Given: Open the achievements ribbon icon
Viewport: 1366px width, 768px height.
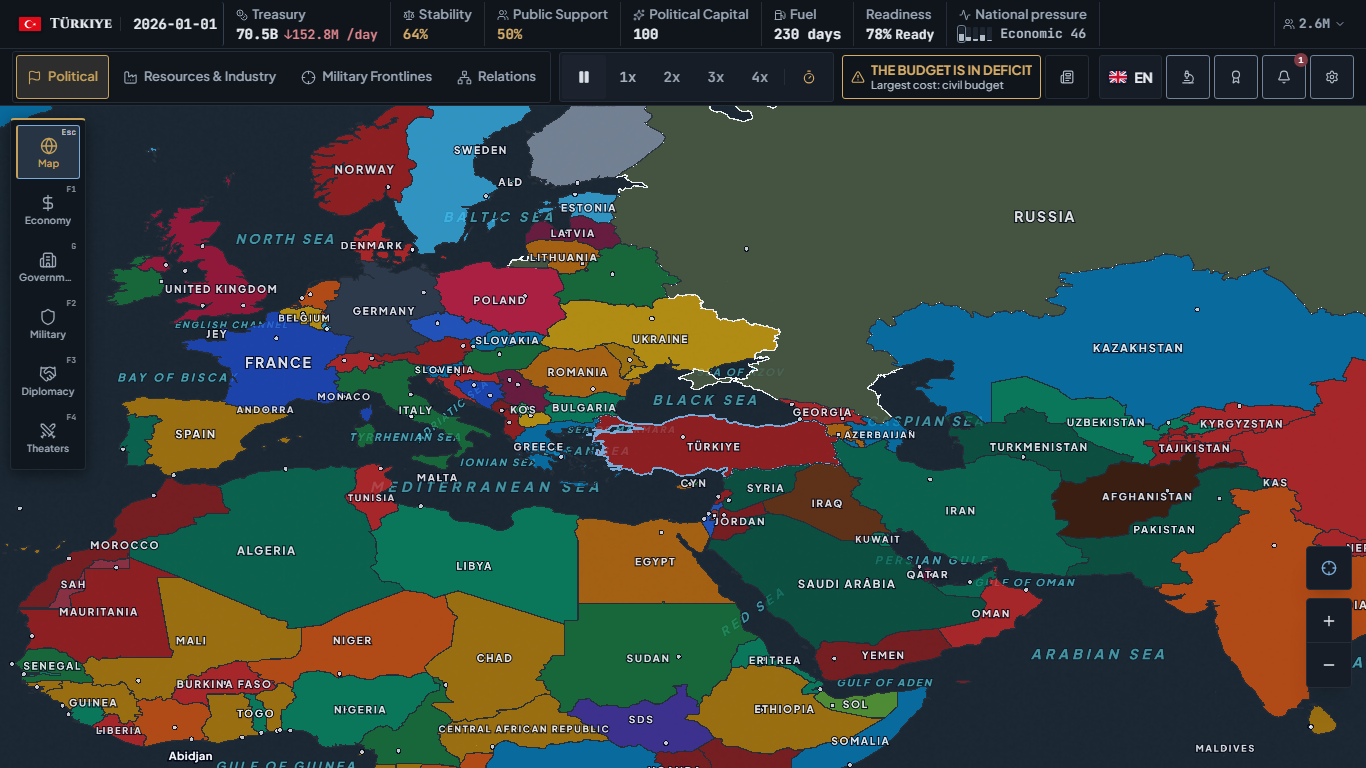Looking at the screenshot, I should [1236, 77].
